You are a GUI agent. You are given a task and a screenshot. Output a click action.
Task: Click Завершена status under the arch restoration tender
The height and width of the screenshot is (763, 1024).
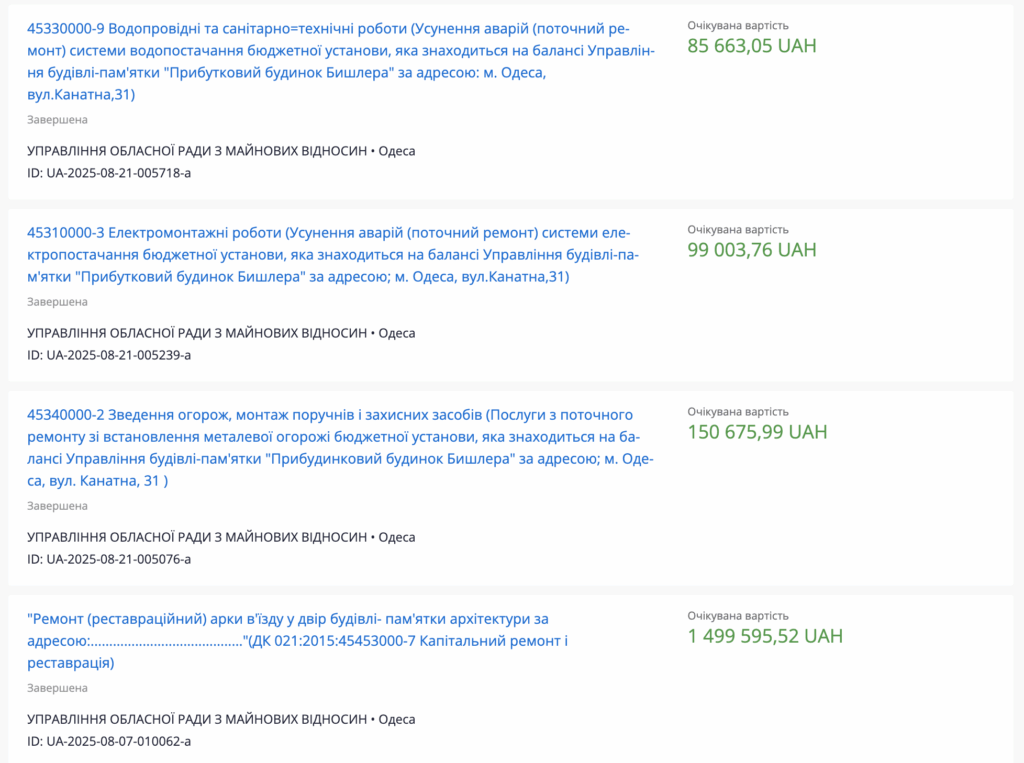click(x=57, y=689)
